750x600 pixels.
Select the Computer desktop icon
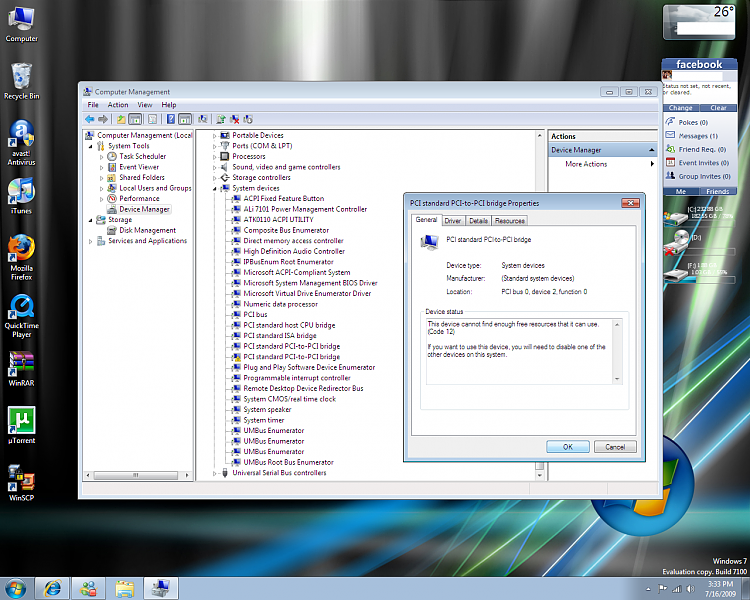pos(21,24)
